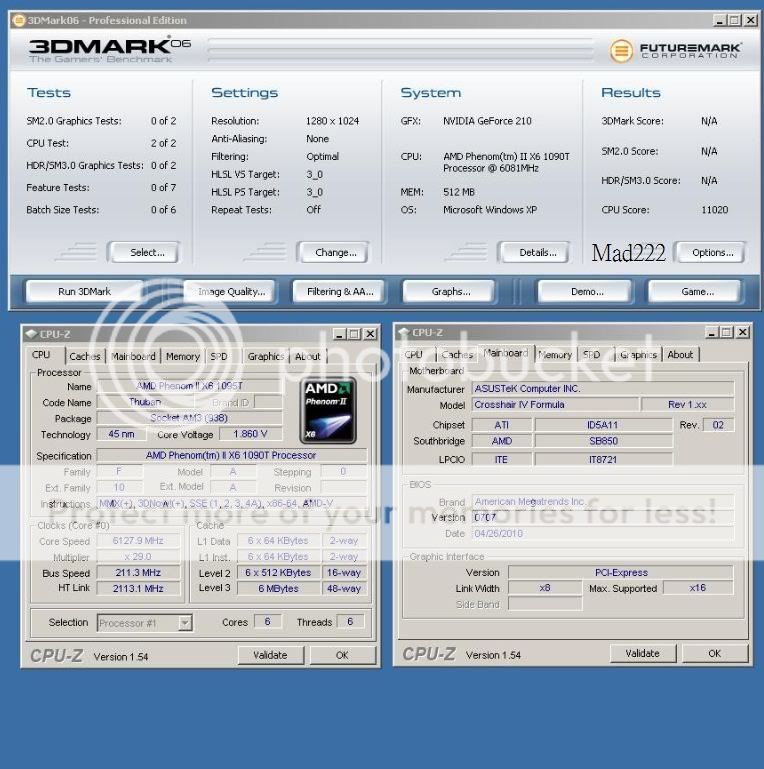764x769 pixels.
Task: Click Select... under Tests
Action: [x=147, y=252]
